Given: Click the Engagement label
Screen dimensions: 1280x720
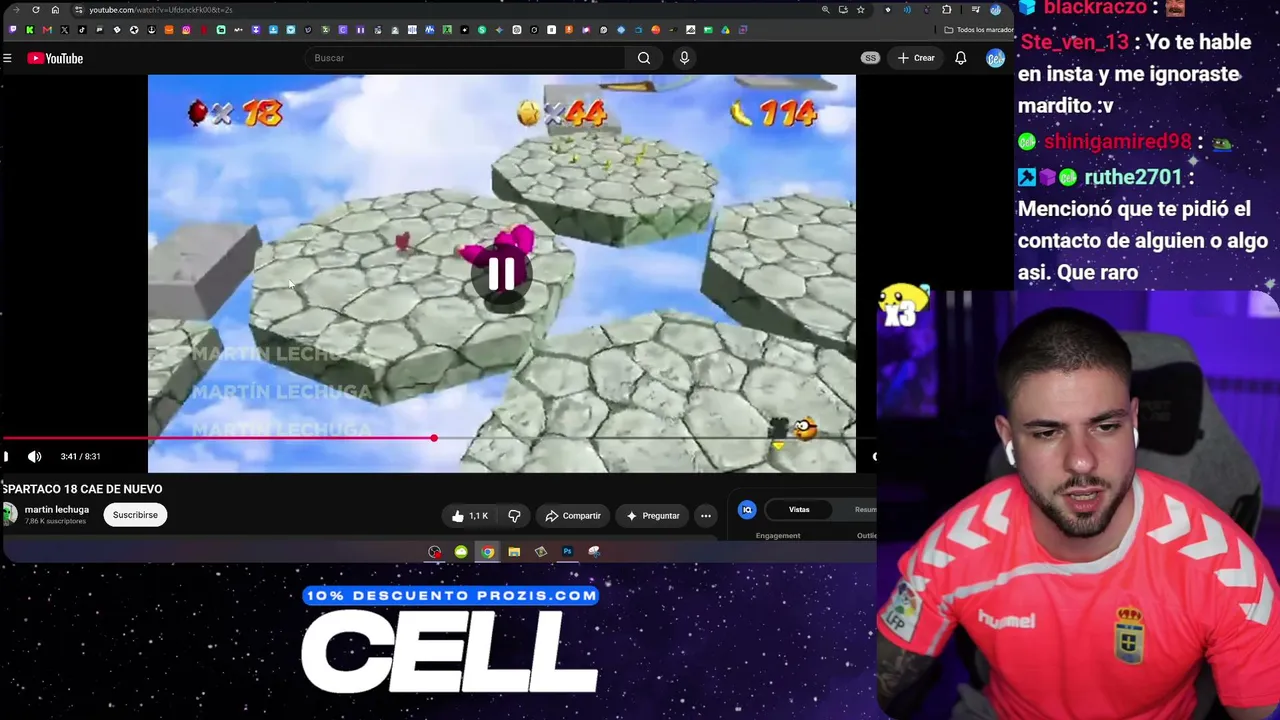Looking at the screenshot, I should pyautogui.click(x=778, y=536).
